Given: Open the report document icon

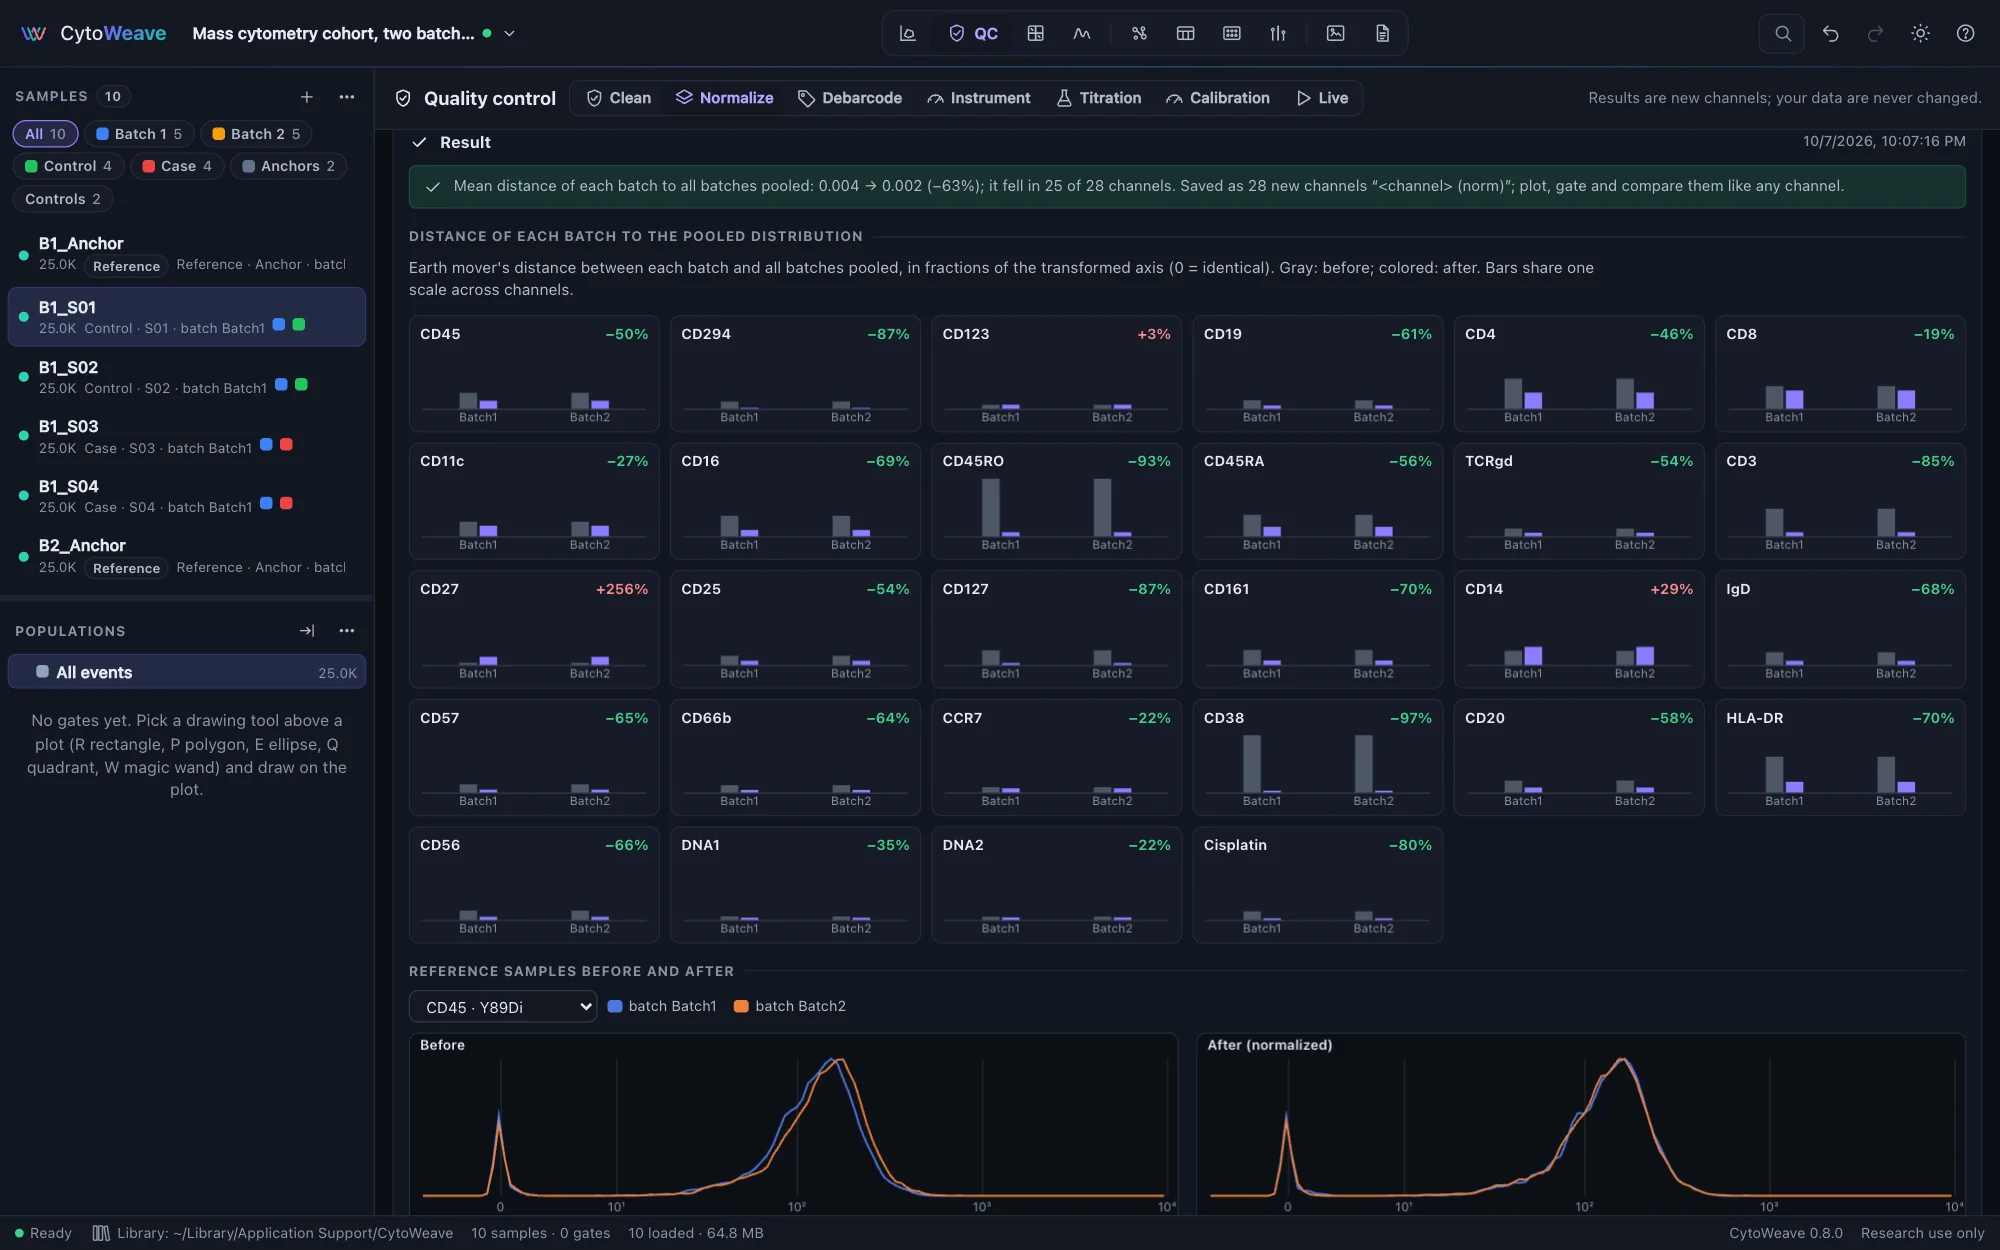Looking at the screenshot, I should (1382, 33).
